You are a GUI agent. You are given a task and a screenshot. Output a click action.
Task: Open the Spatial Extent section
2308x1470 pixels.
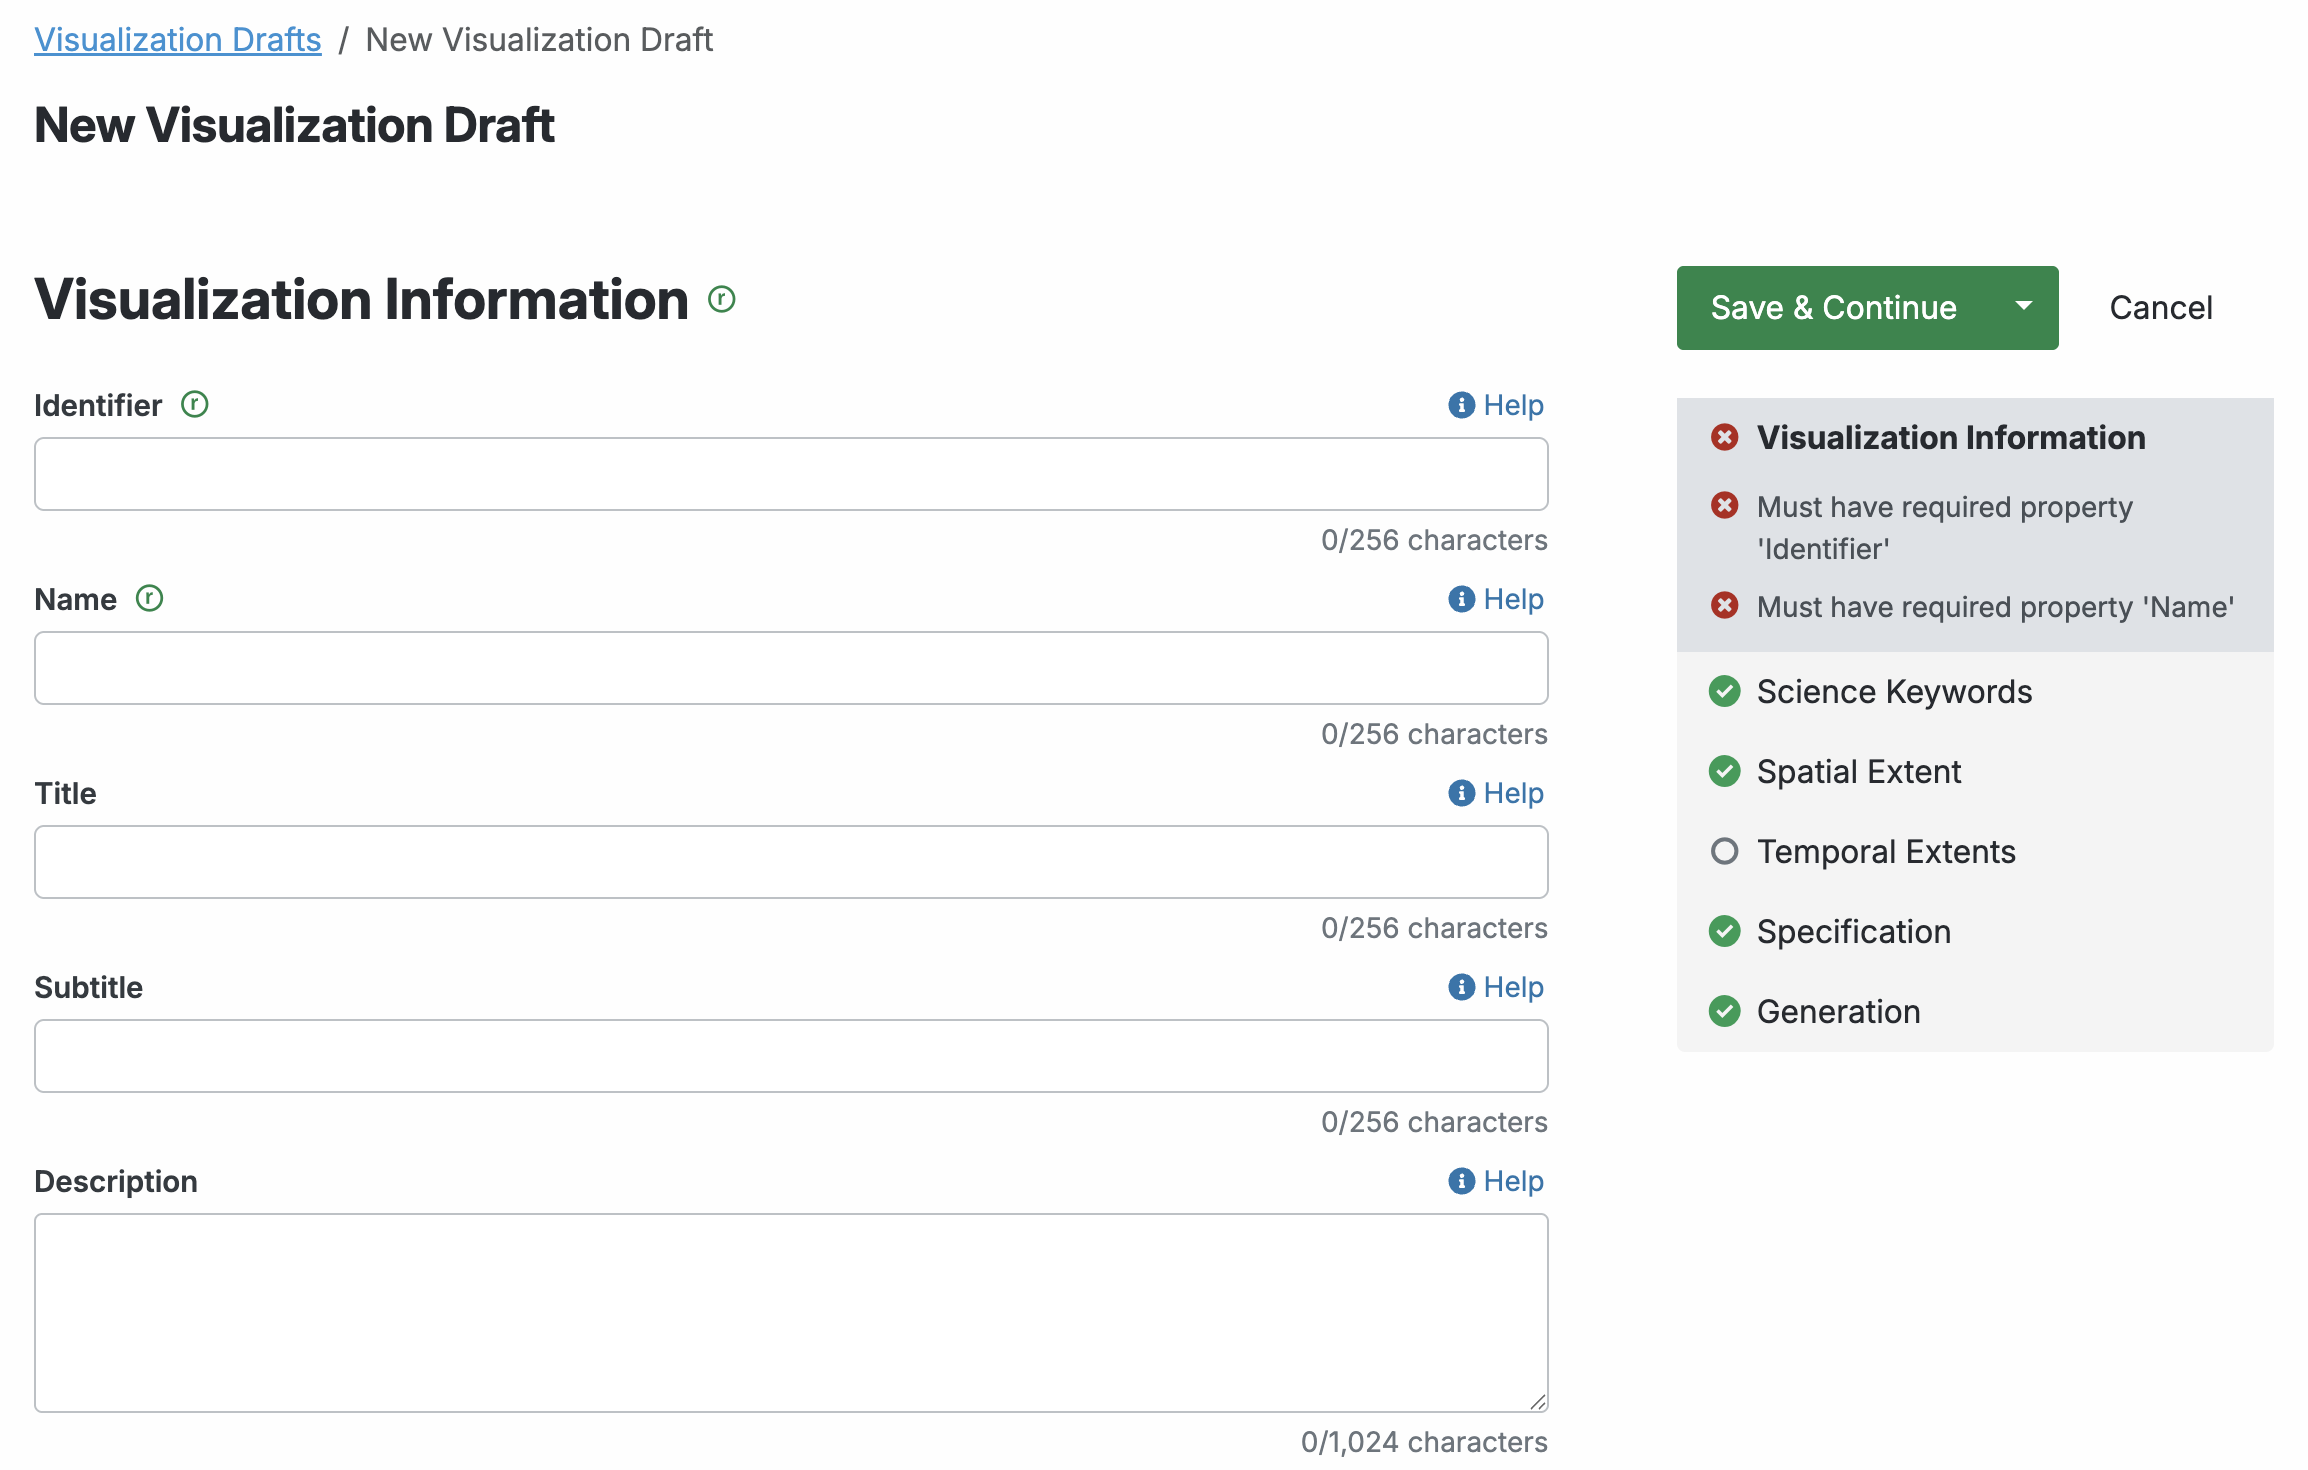point(1858,771)
